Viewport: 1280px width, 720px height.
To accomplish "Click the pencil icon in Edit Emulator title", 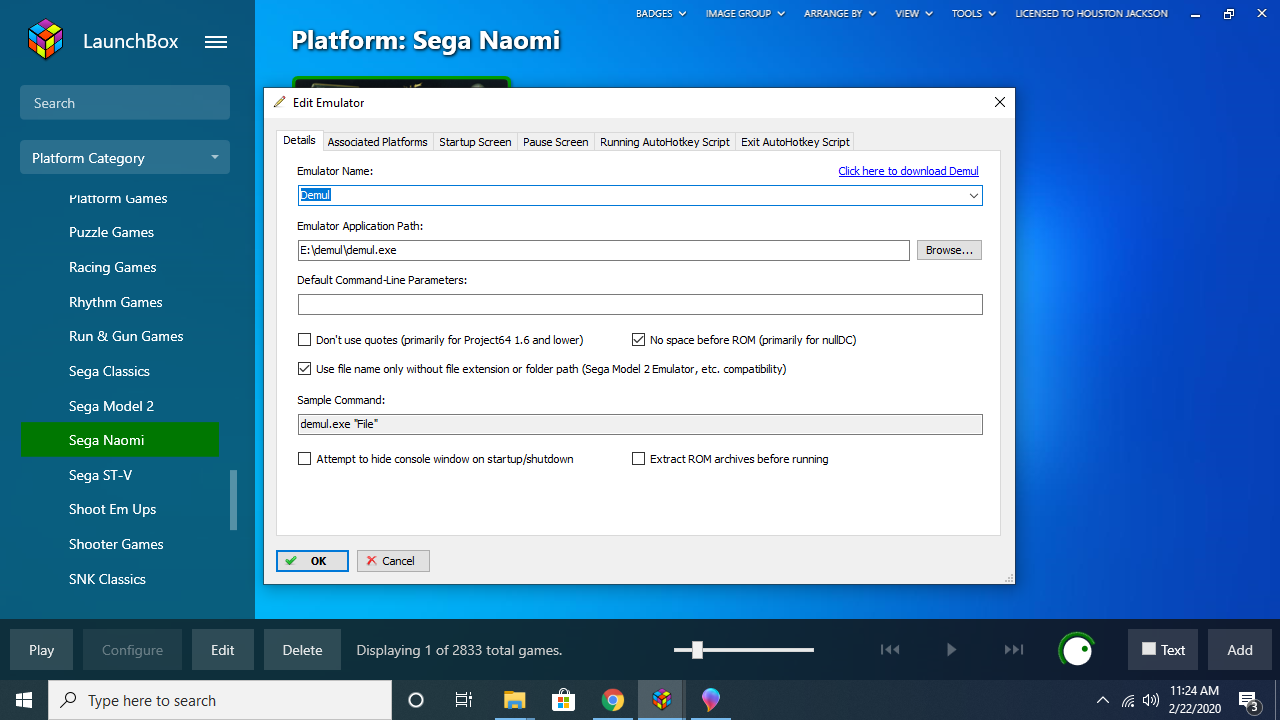I will (x=280, y=102).
